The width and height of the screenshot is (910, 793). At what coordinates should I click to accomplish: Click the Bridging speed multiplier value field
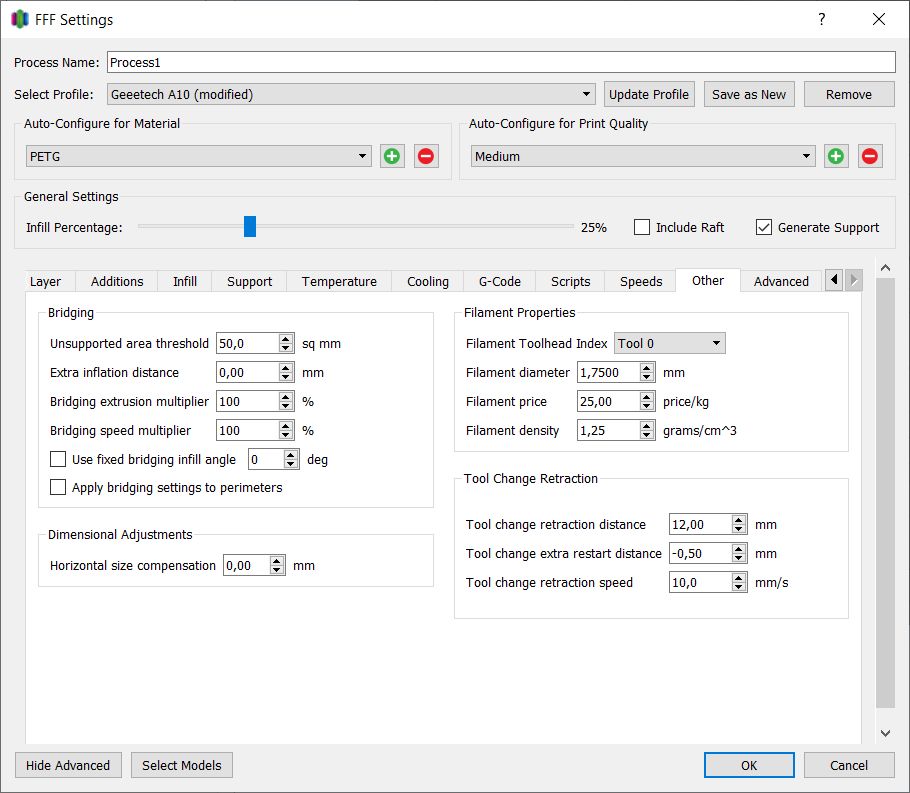(x=248, y=430)
